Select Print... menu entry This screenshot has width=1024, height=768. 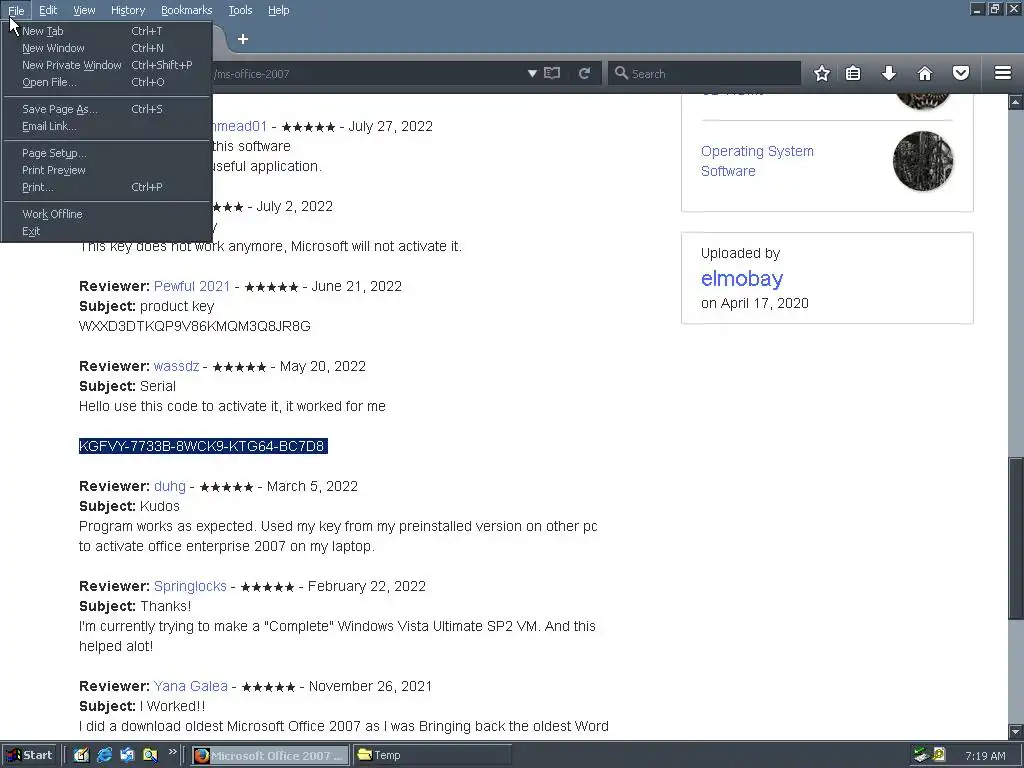tap(107, 187)
